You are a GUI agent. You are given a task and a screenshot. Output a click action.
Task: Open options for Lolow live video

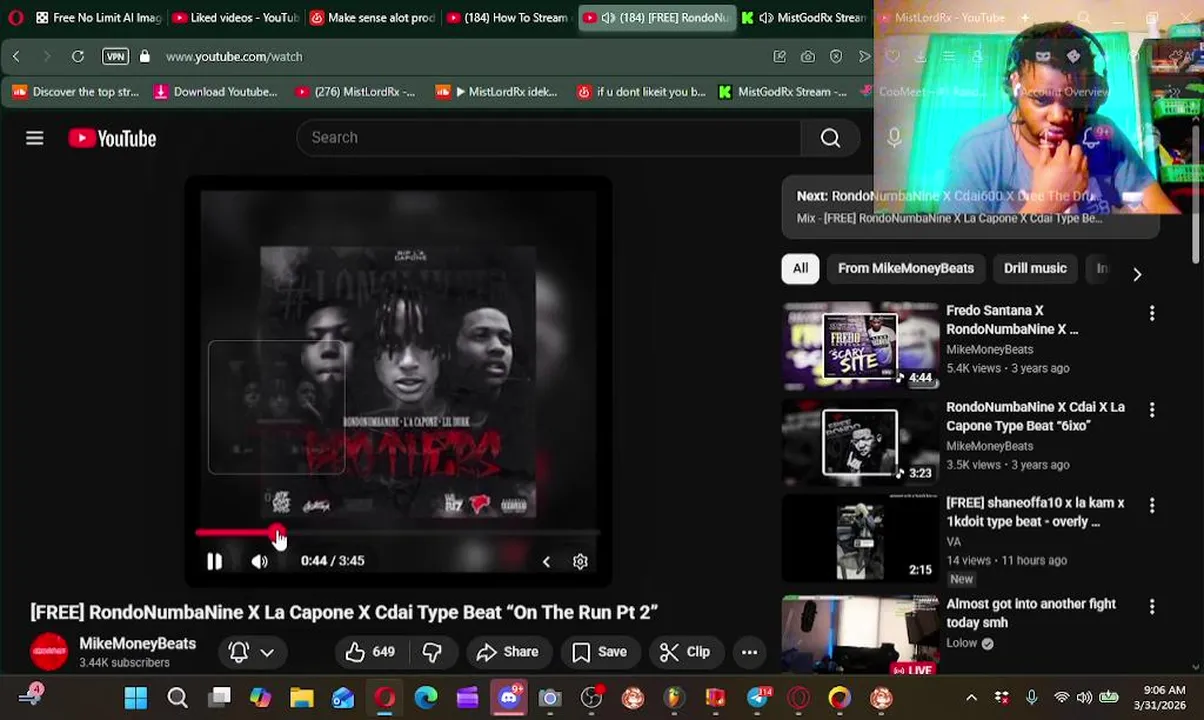point(1152,606)
